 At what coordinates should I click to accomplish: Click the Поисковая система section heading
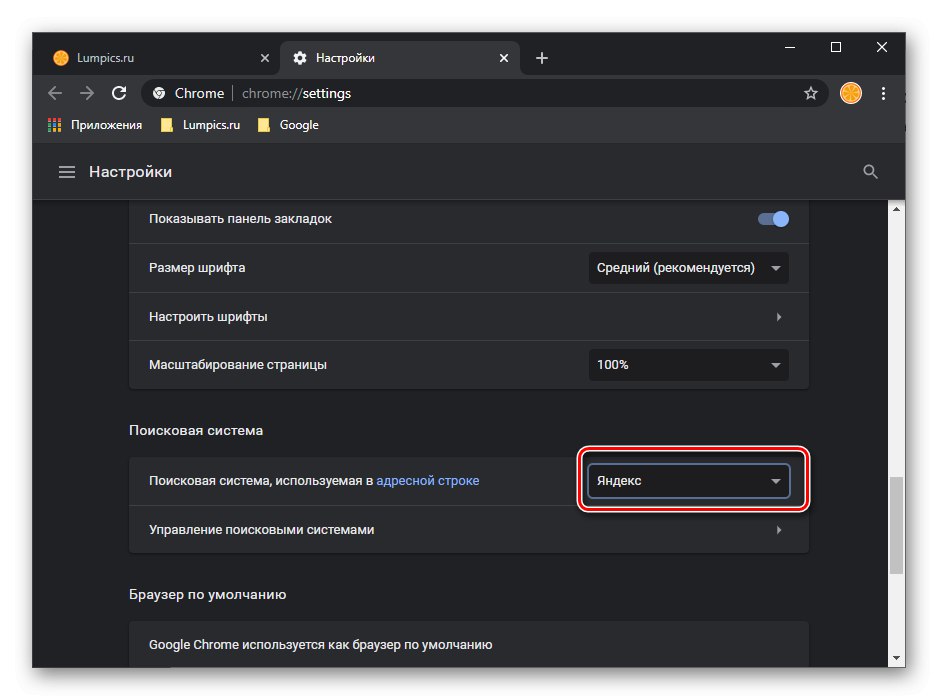[196, 431]
